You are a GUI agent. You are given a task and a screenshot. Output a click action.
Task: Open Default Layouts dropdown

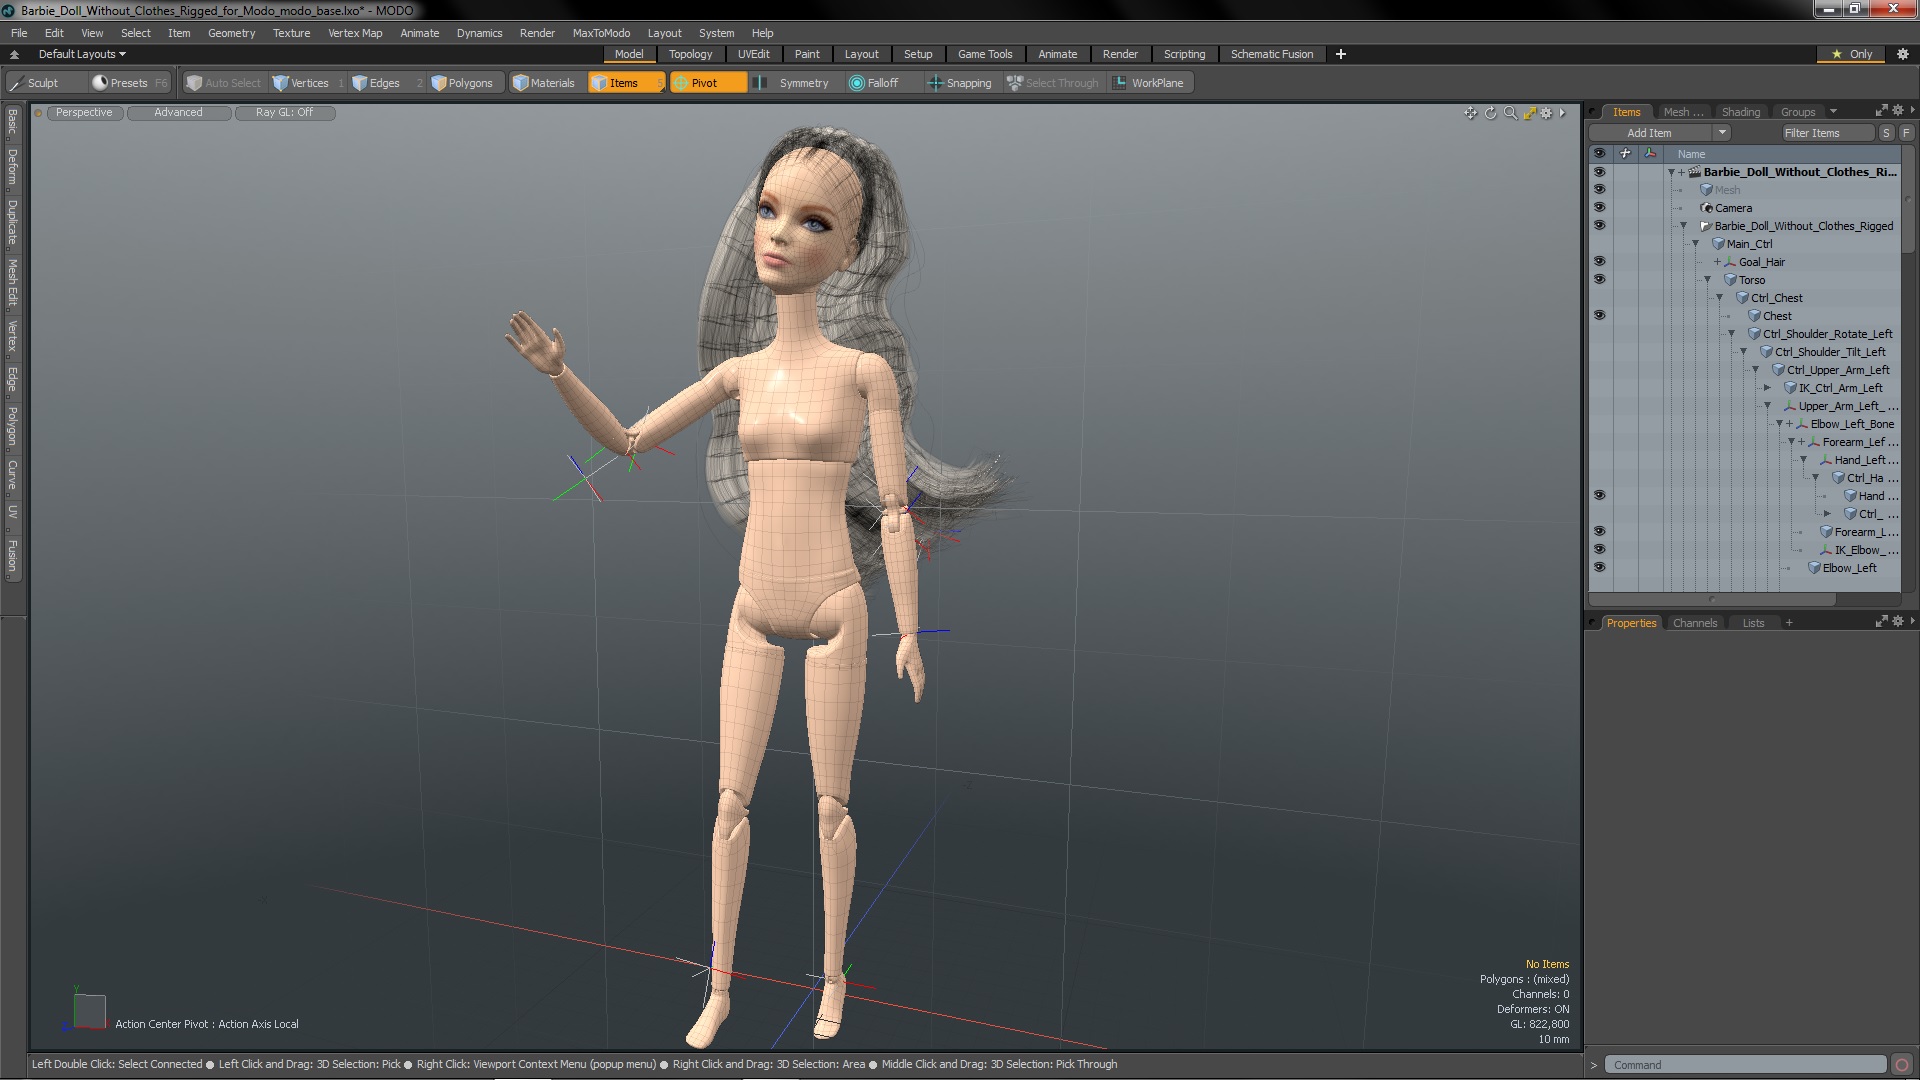pos(82,54)
